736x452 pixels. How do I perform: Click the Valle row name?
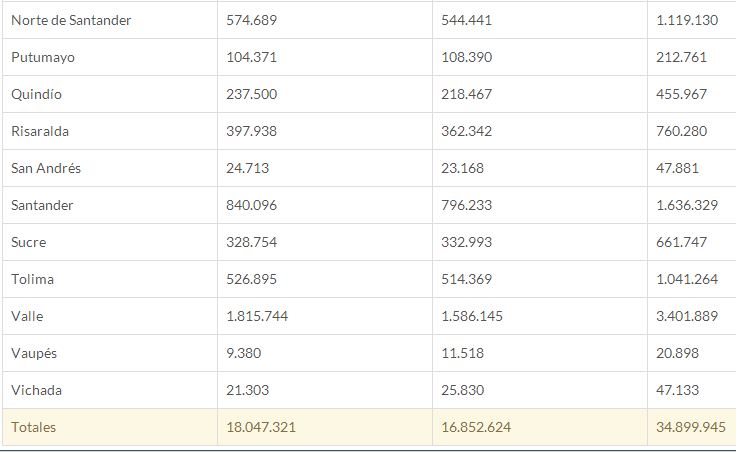pos(27,316)
